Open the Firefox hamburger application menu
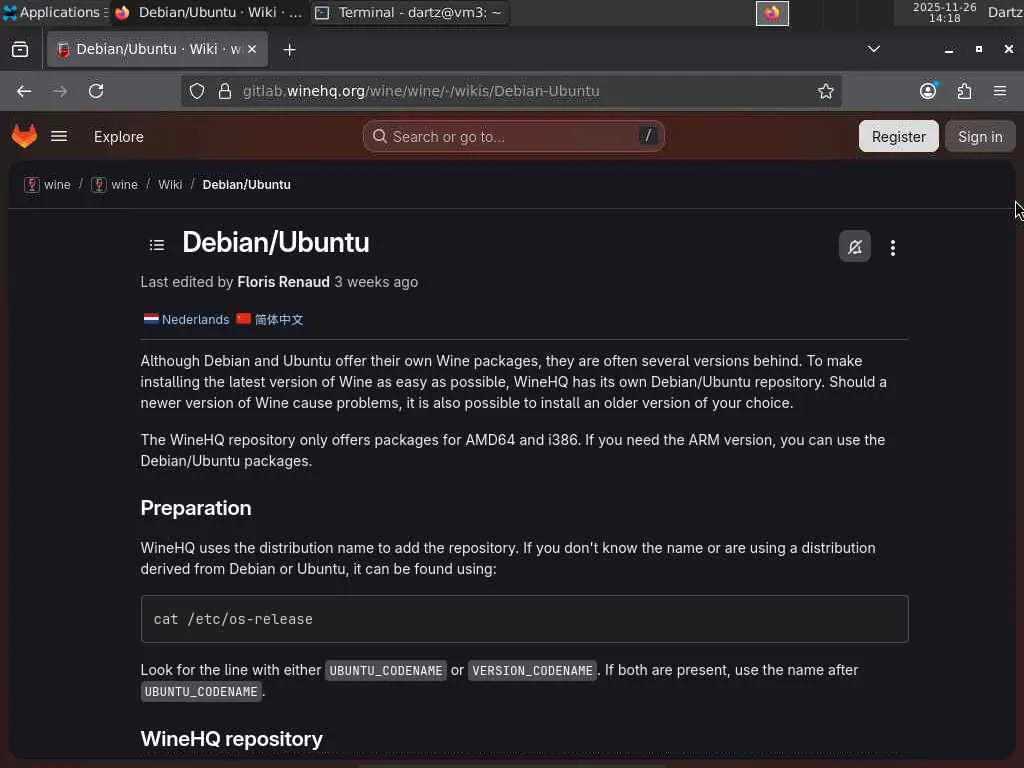 coord(1000,91)
